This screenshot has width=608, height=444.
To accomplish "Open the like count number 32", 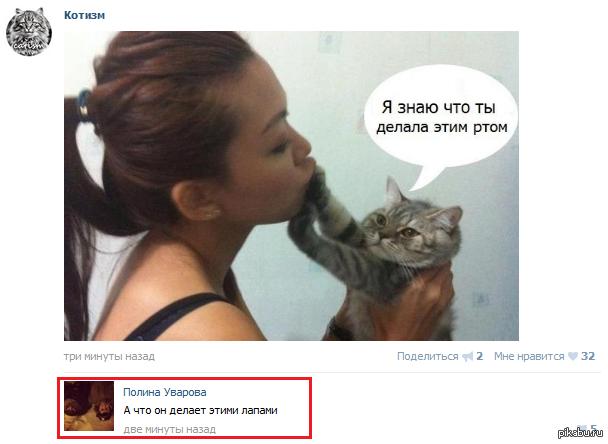I will 588,356.
